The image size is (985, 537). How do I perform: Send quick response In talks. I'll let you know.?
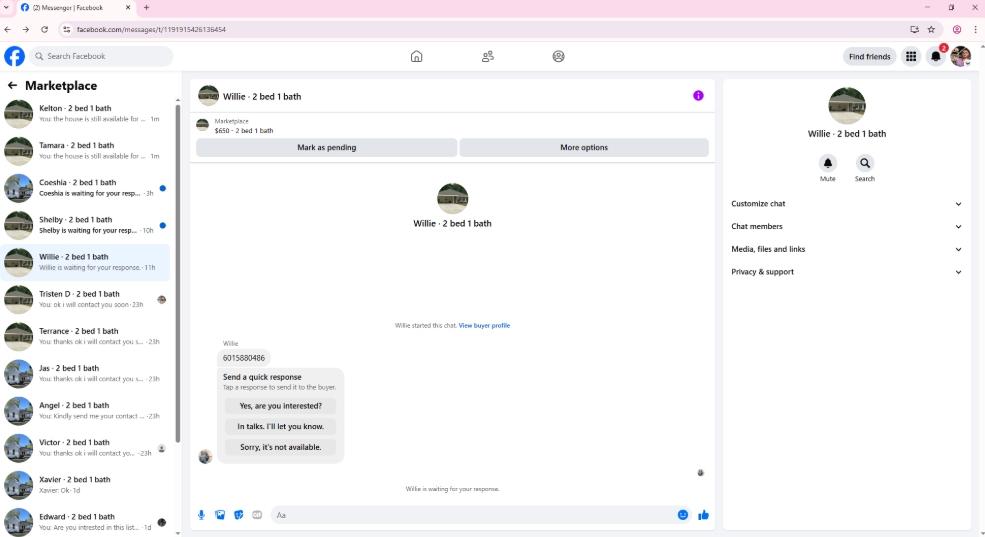(280, 426)
